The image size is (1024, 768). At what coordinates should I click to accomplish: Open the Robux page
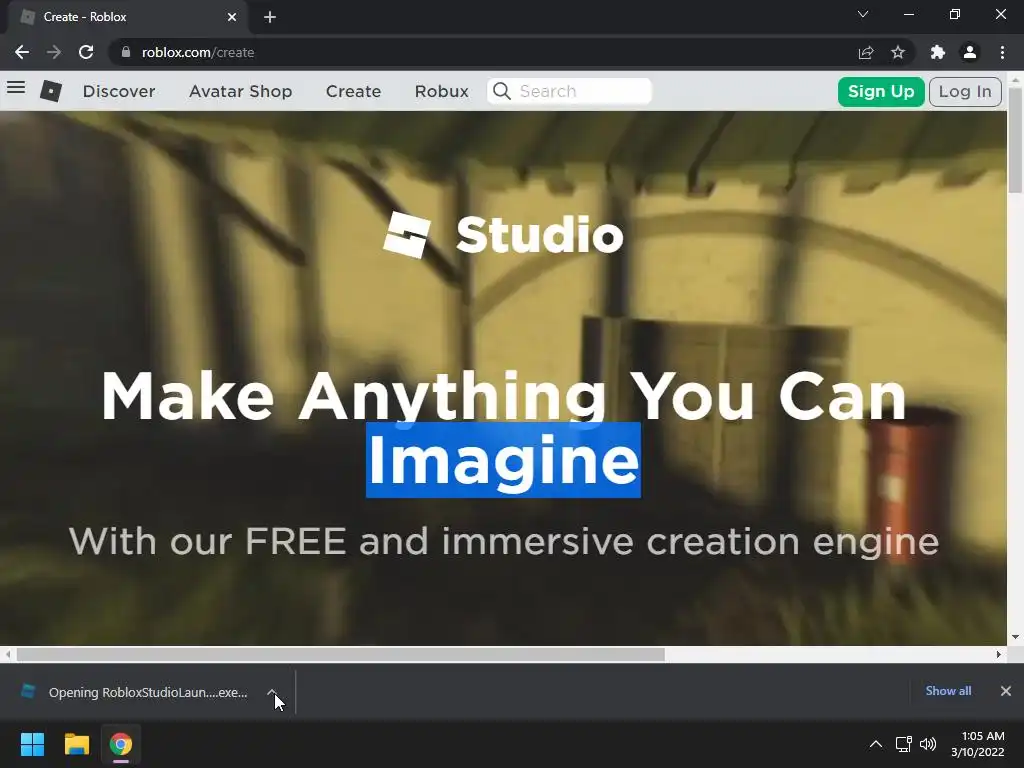[441, 91]
